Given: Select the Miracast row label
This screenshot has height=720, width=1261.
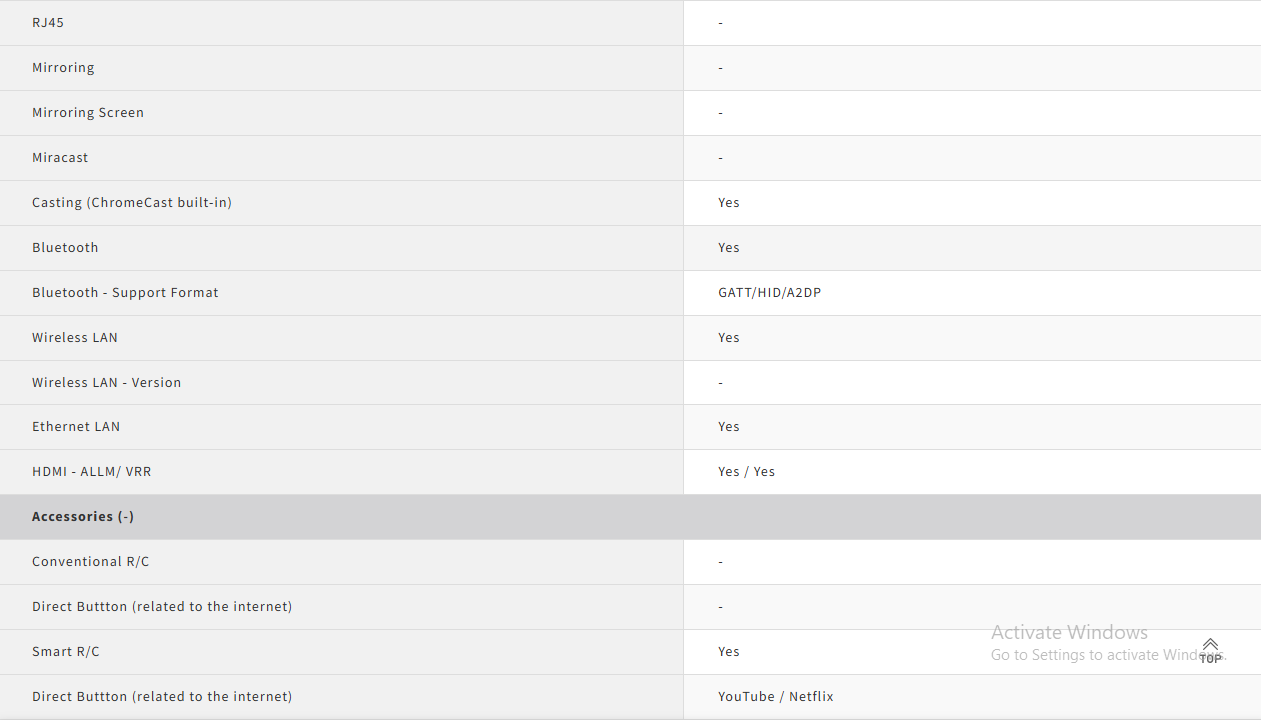Looking at the screenshot, I should (x=60, y=158).
